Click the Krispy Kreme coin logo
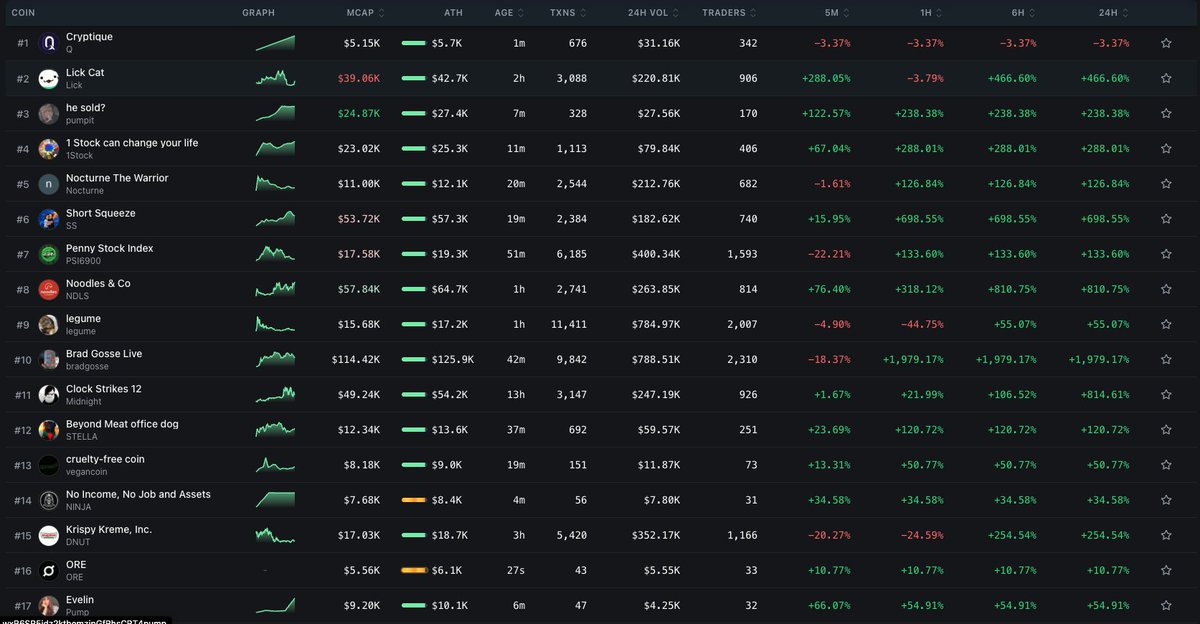The height and width of the screenshot is (624, 1200). (48, 536)
